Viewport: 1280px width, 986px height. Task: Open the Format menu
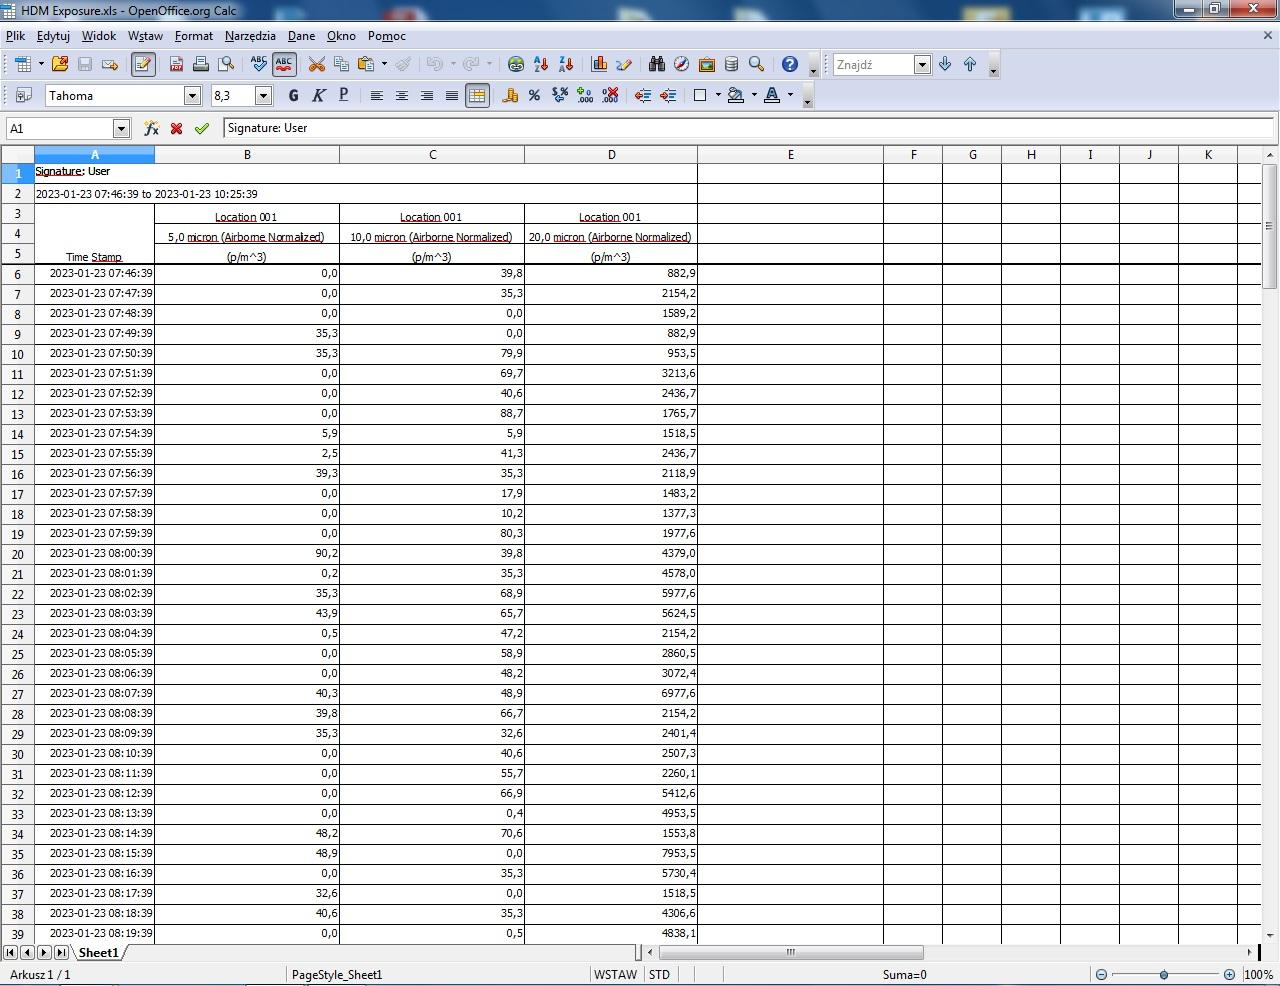193,36
